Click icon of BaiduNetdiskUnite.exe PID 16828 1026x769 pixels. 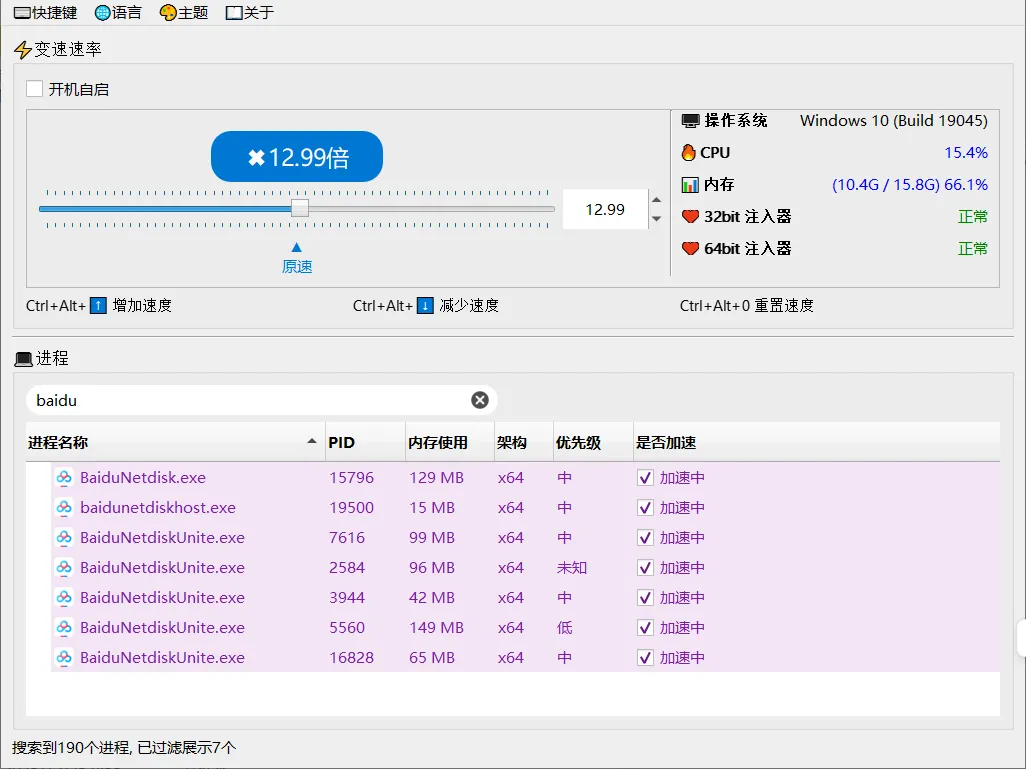coord(64,658)
